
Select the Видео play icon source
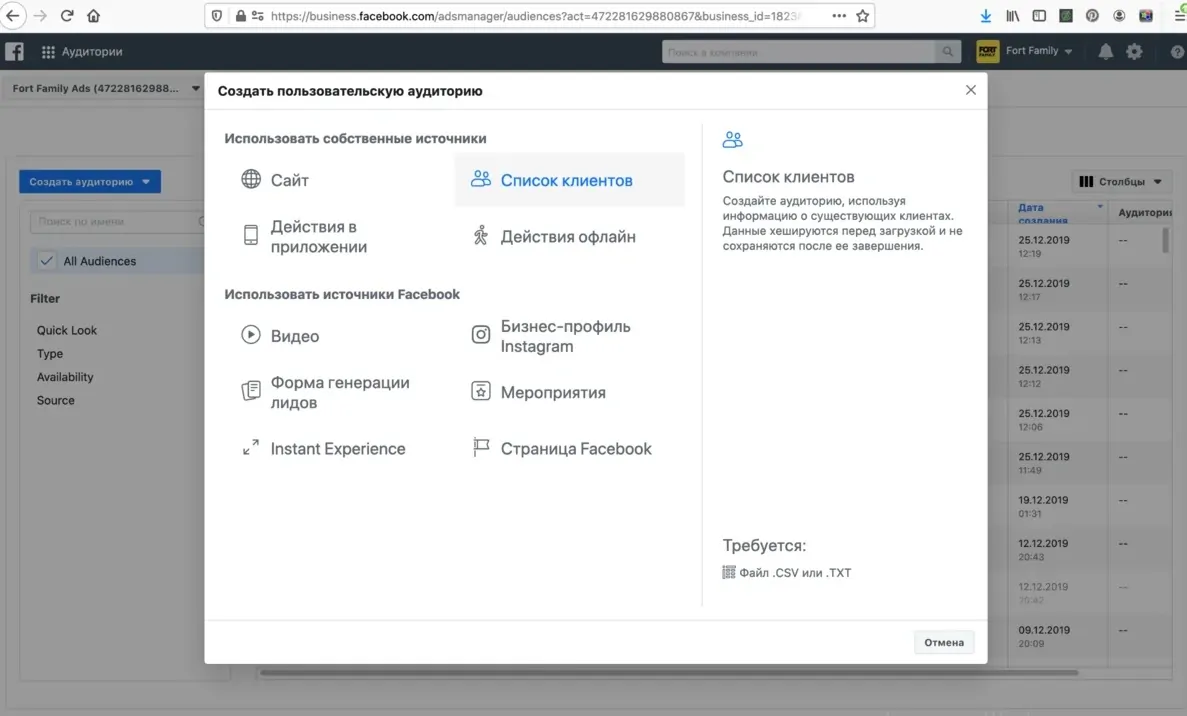pyautogui.click(x=251, y=335)
